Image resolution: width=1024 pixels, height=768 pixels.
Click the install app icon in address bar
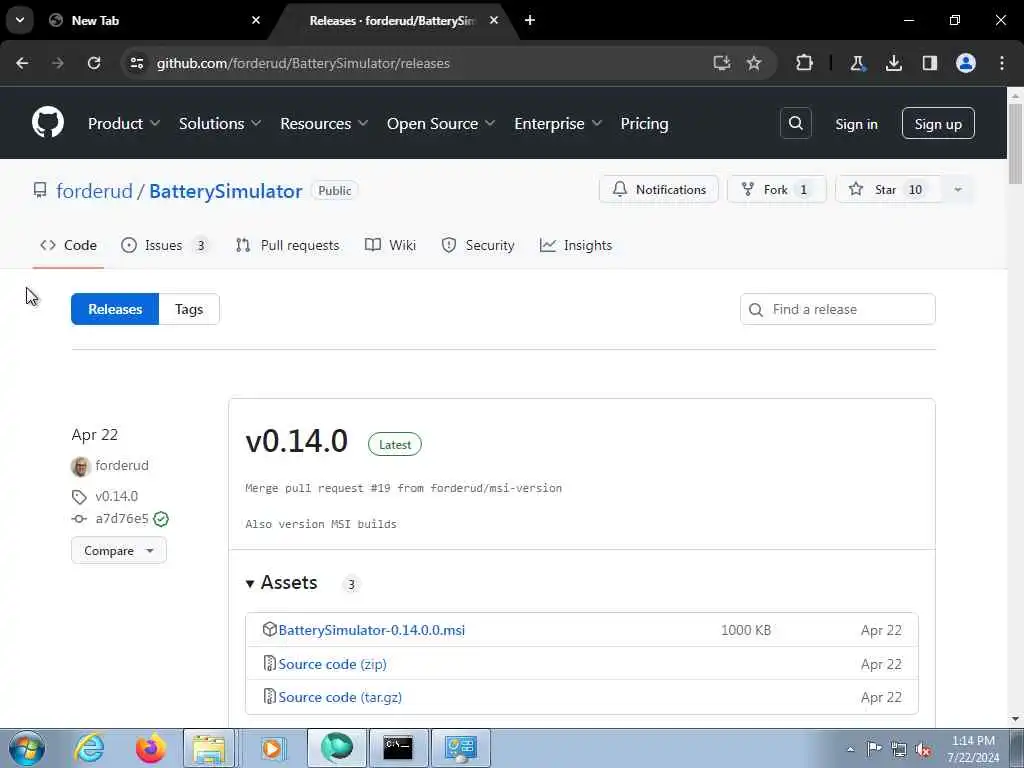721,63
